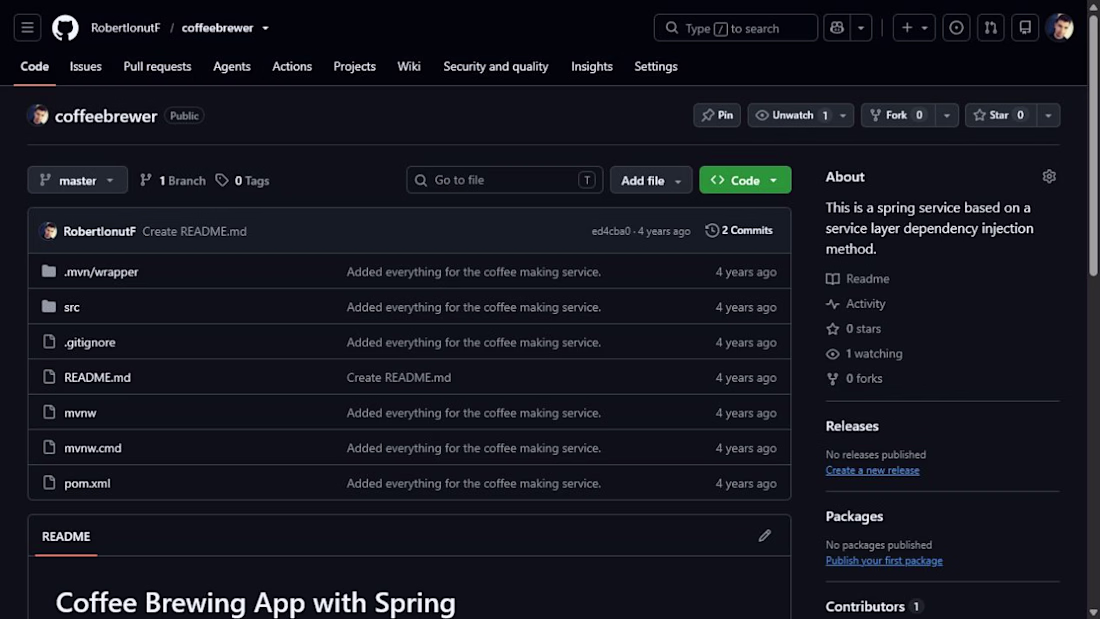Viewport: 1100px width, 619px height.
Task: Open the pom.xml file
Action: click(87, 484)
